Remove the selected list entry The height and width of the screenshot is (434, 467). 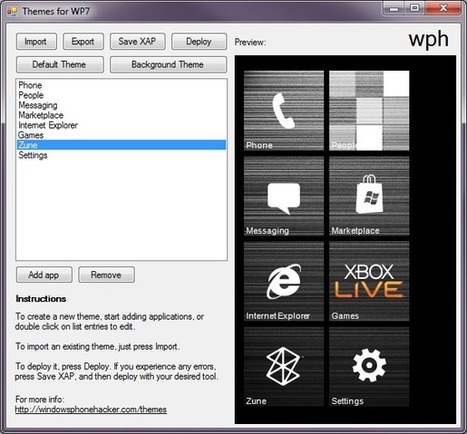106,275
